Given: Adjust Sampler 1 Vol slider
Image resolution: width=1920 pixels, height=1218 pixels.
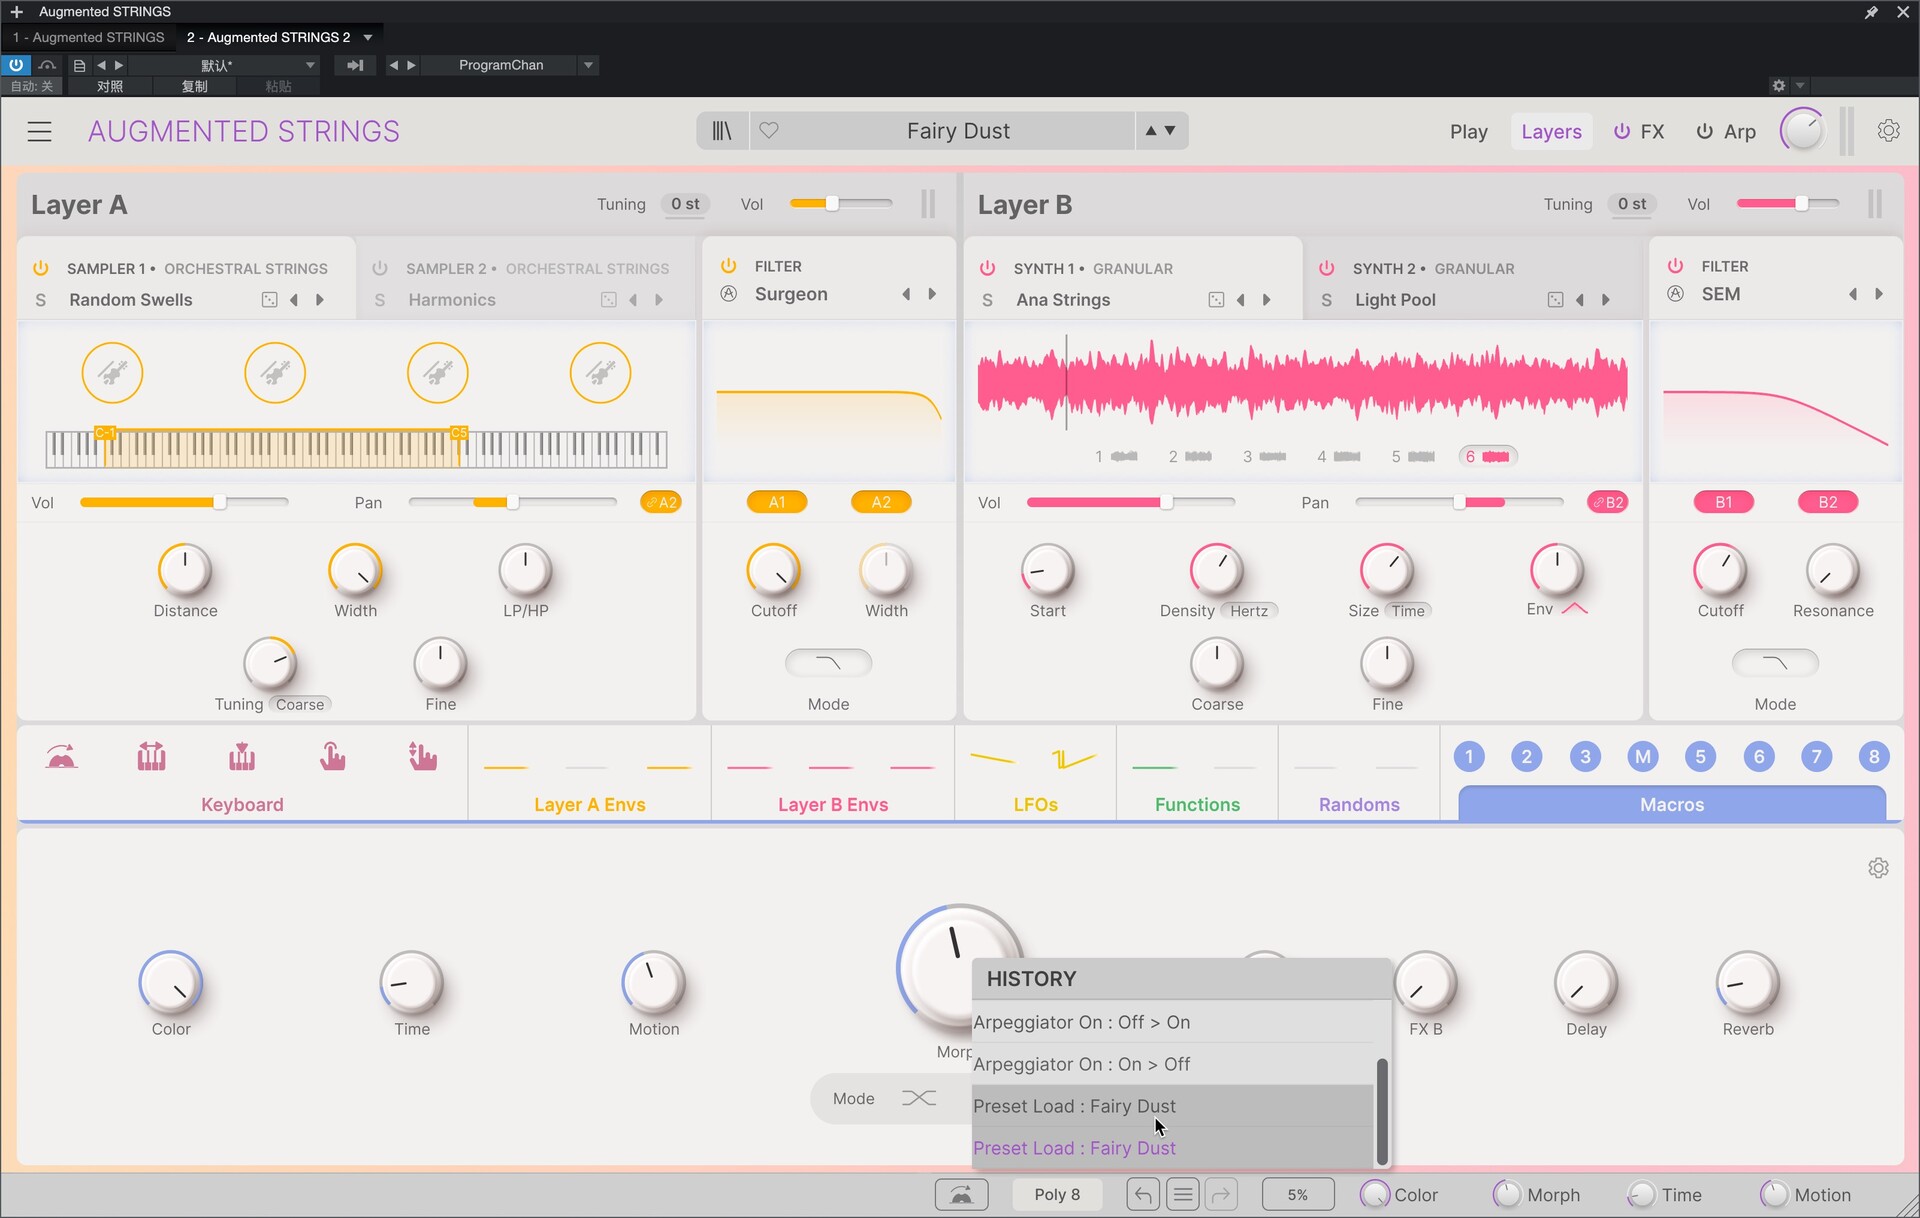Looking at the screenshot, I should pyautogui.click(x=184, y=502).
